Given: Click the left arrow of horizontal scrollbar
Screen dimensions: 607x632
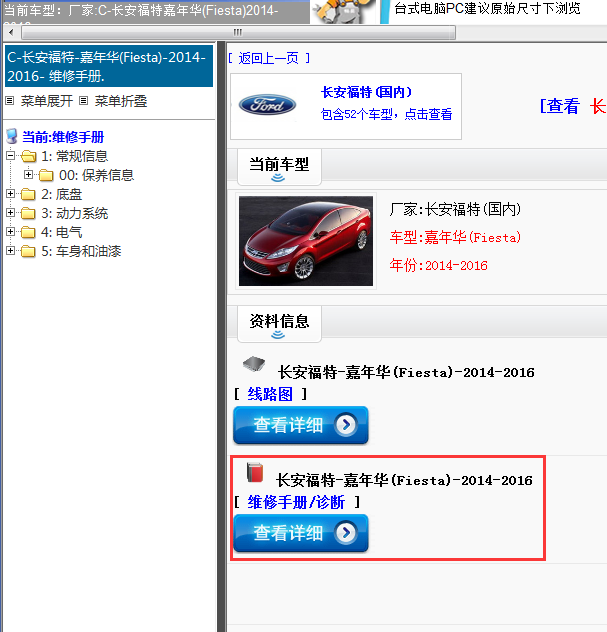Looking at the screenshot, I should tap(11, 32).
